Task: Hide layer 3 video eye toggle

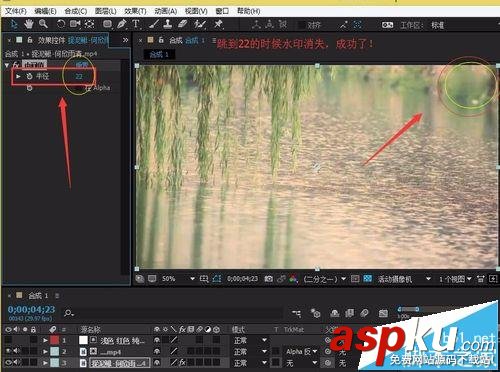Action: click(8, 362)
